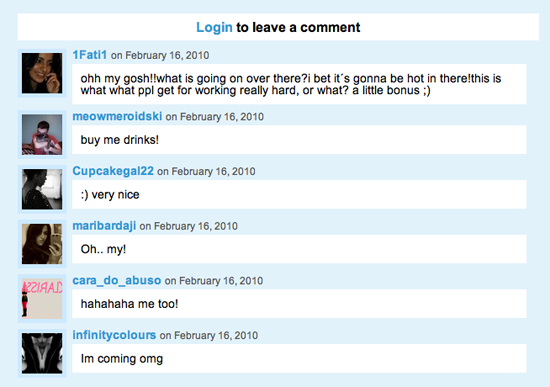This screenshot has width=550, height=387.
Task: Open 1Fati1's profile avatar
Action: (42, 73)
